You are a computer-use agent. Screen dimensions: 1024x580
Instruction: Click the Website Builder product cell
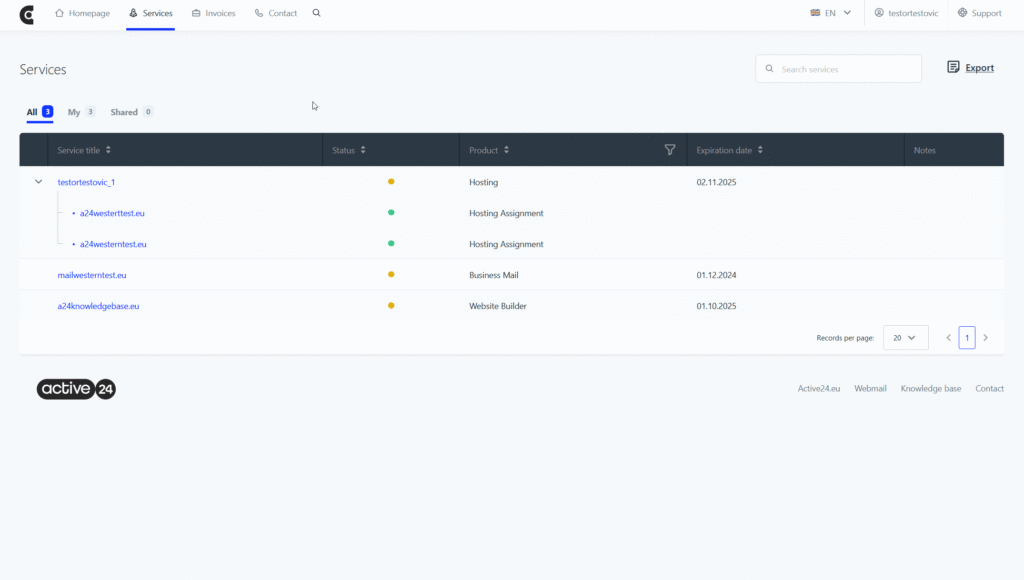(498, 306)
